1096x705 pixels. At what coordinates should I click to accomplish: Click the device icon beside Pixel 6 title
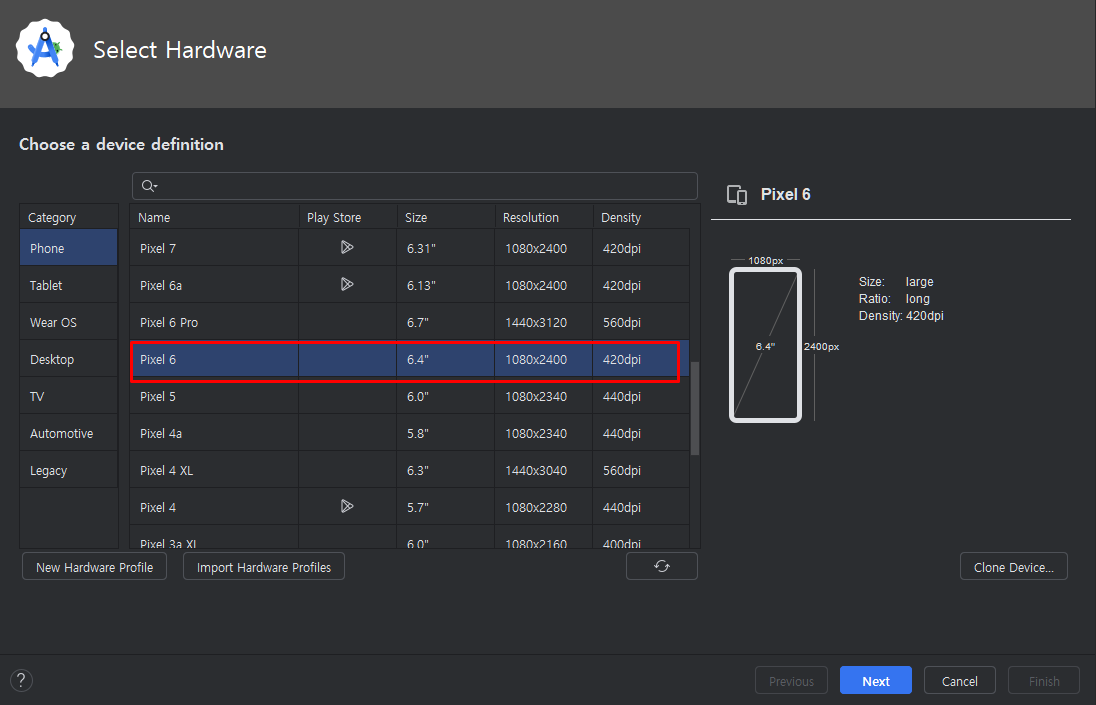[737, 195]
